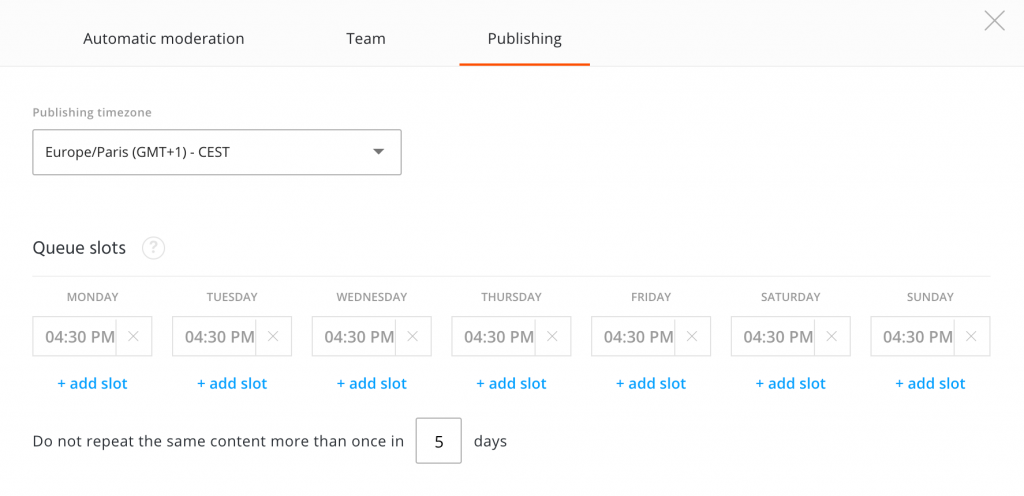
Task: Open the Team tab
Action: (x=366, y=39)
